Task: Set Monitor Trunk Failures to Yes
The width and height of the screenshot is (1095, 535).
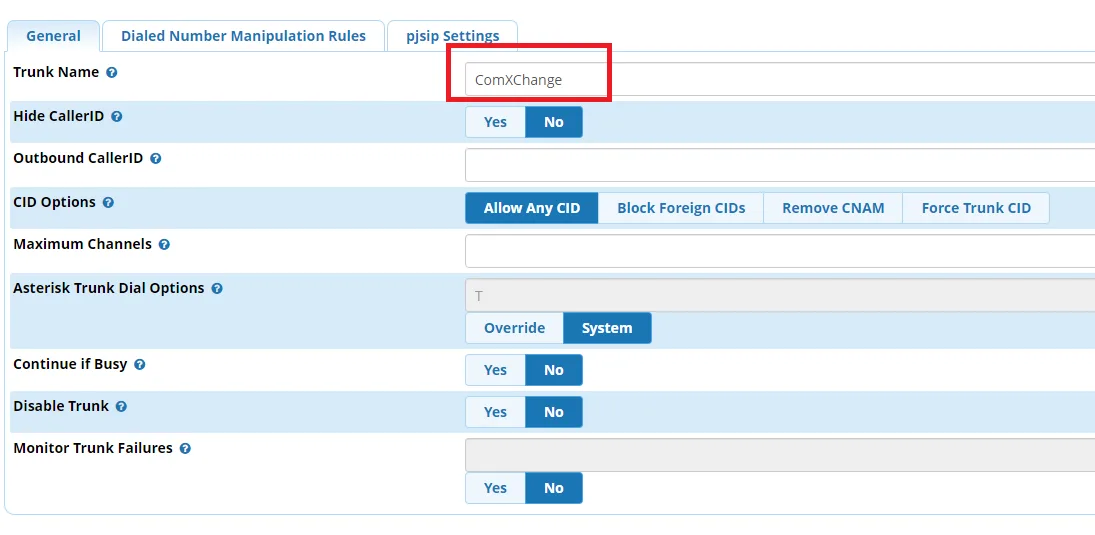Action: click(x=495, y=488)
